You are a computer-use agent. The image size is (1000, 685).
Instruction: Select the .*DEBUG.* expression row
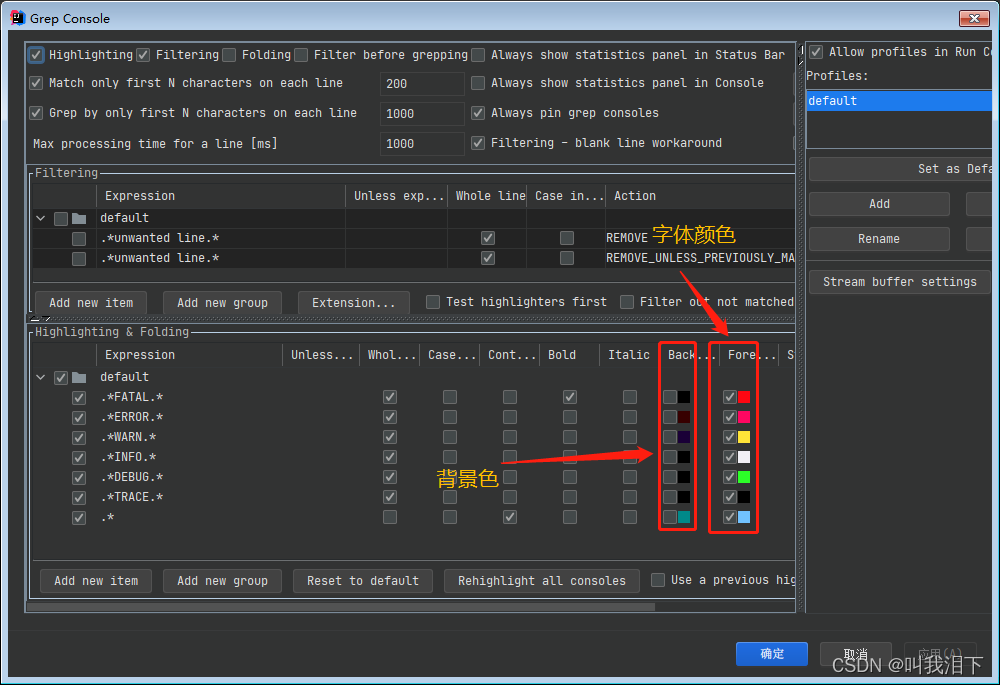click(131, 477)
